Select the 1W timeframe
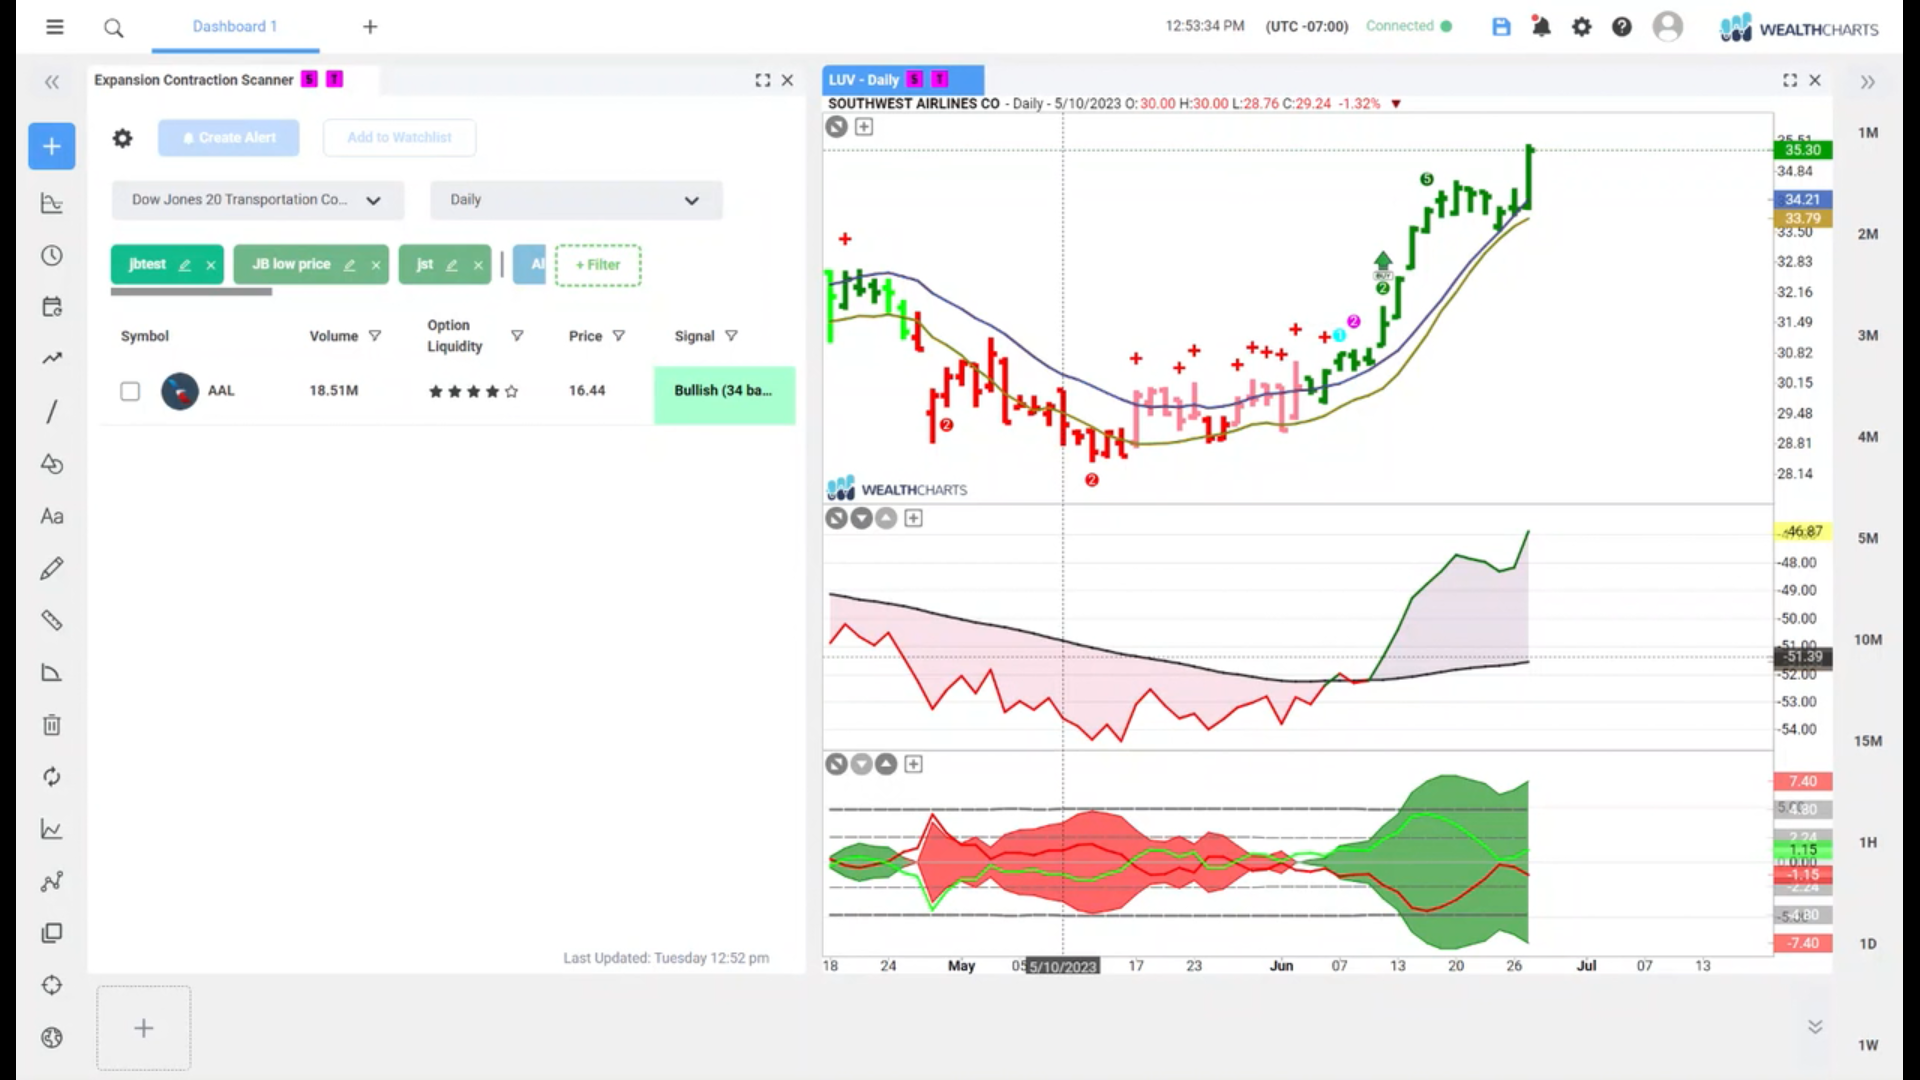 [1868, 1045]
